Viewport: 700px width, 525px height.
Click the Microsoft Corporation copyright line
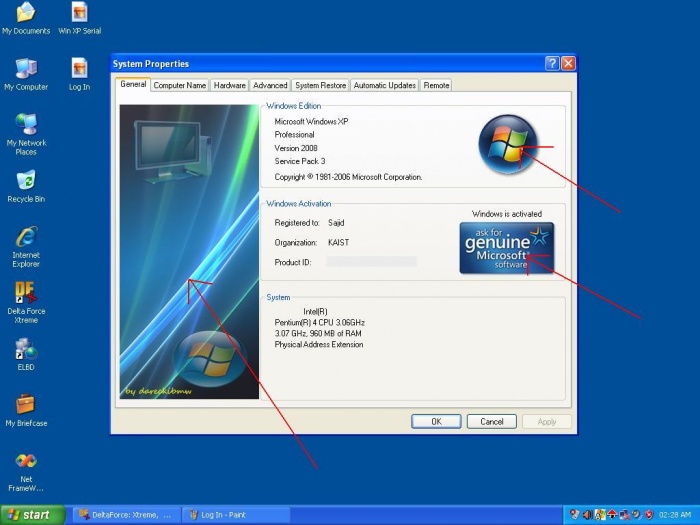pyautogui.click(x=348, y=177)
